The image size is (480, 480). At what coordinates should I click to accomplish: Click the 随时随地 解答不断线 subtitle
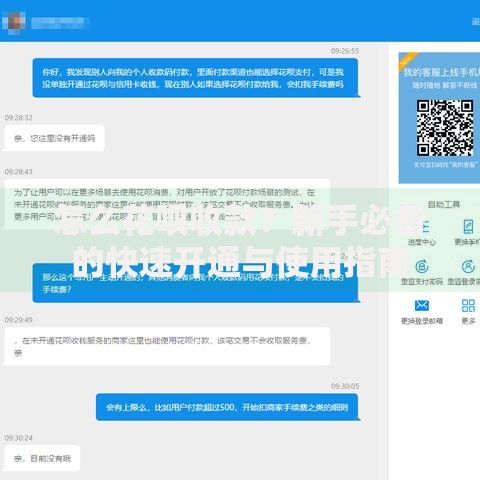coord(445,85)
